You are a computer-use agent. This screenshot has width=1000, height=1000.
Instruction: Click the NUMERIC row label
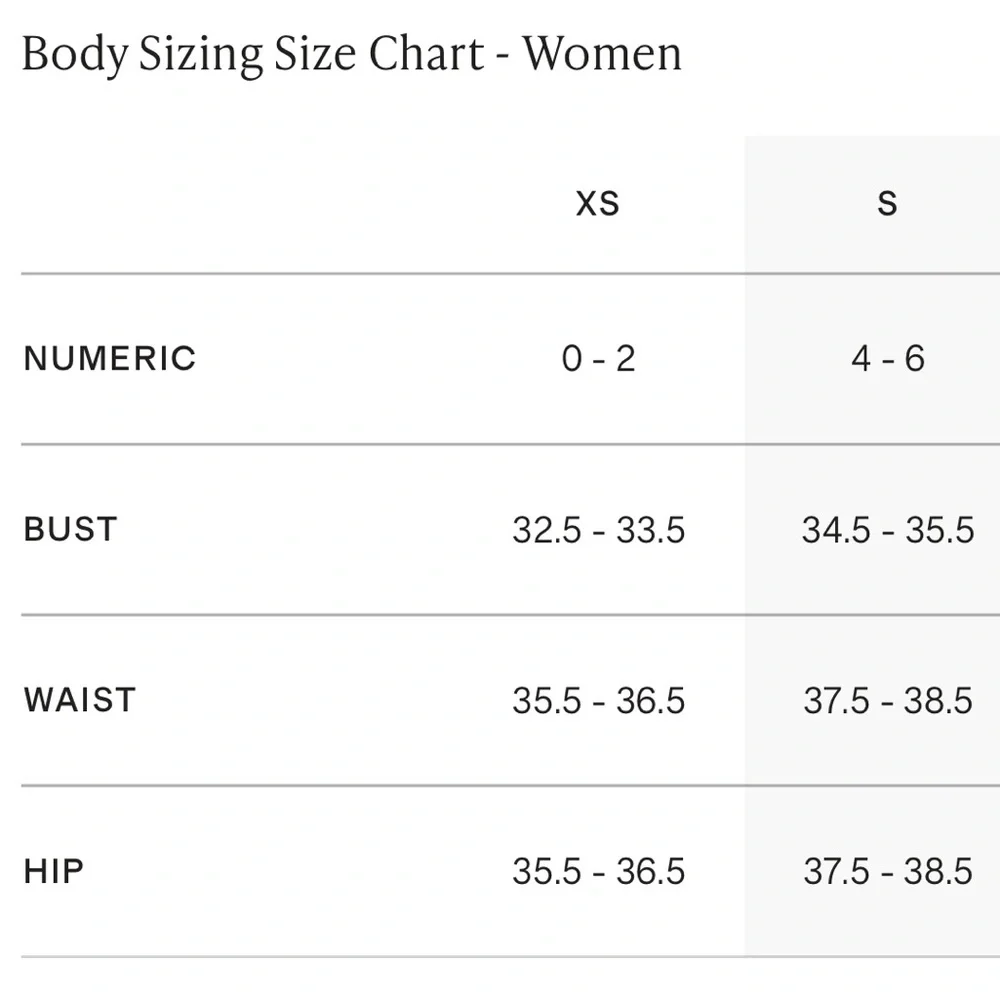110,358
